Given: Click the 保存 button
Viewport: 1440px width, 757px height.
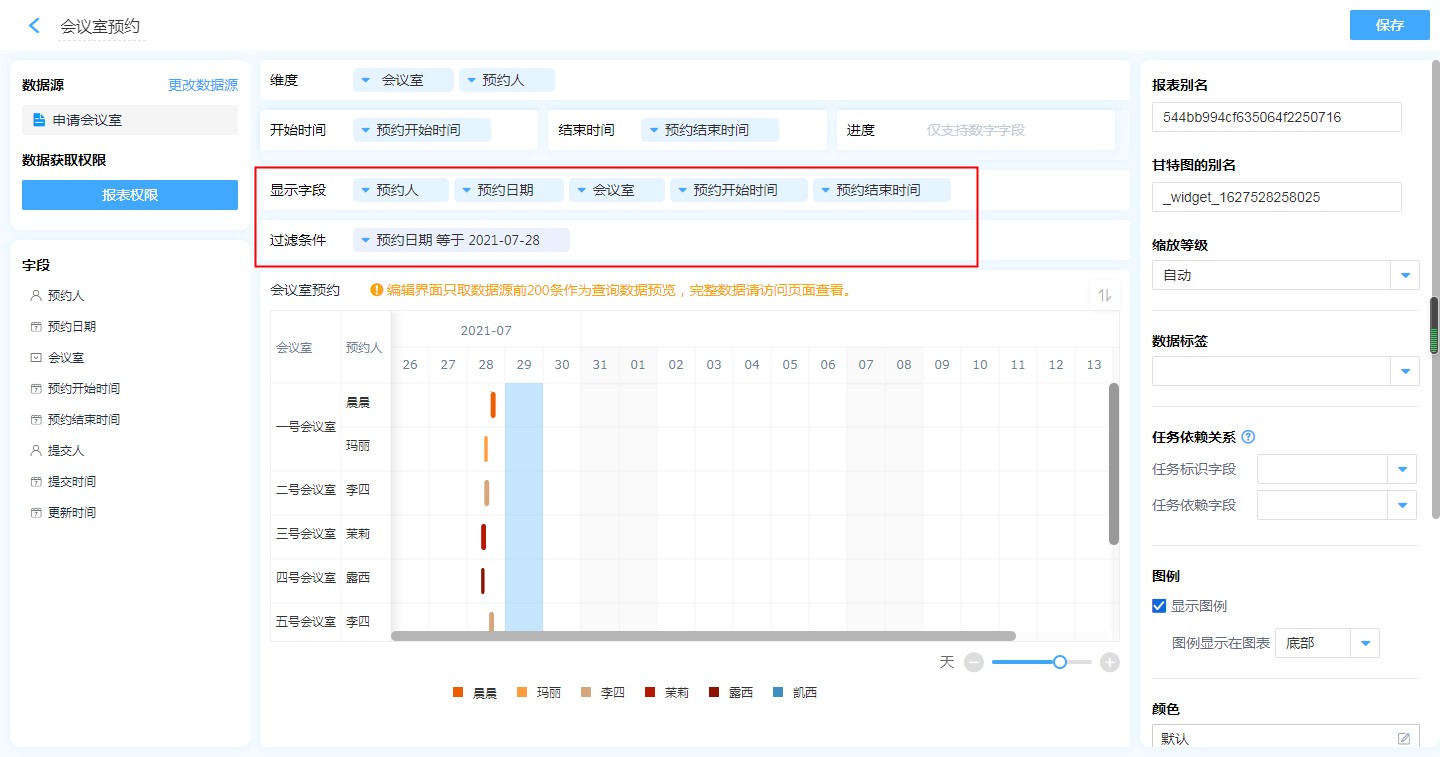Looking at the screenshot, I should [1389, 25].
